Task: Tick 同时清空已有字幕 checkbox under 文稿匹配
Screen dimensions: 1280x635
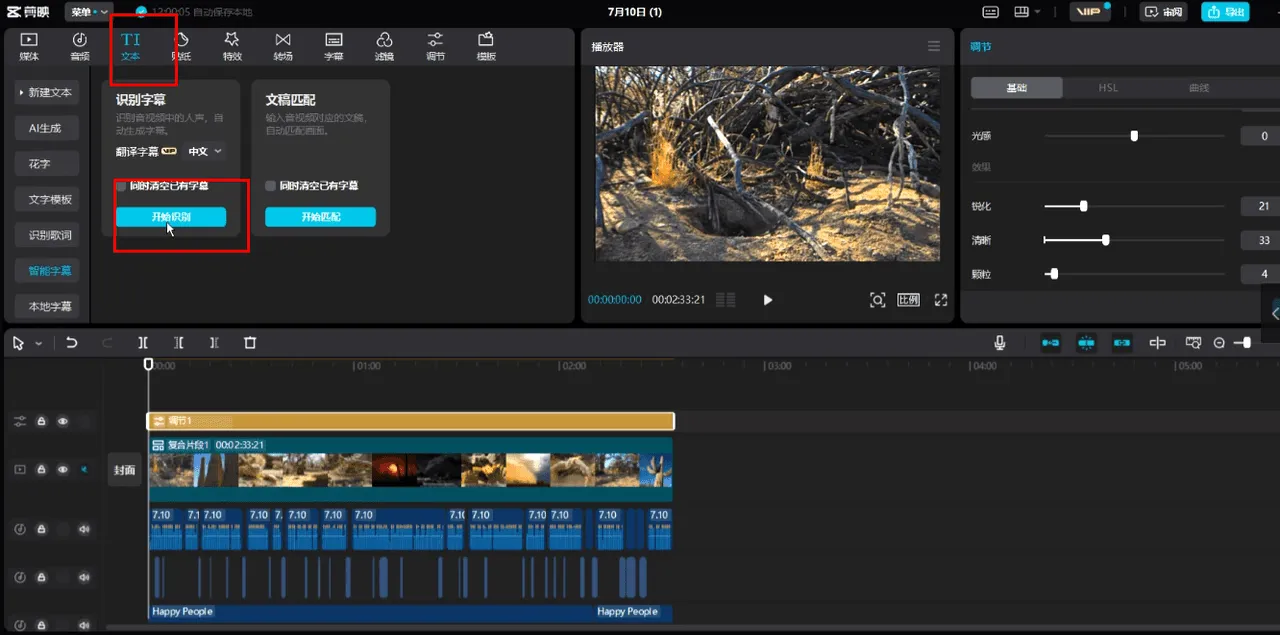Action: click(270, 186)
